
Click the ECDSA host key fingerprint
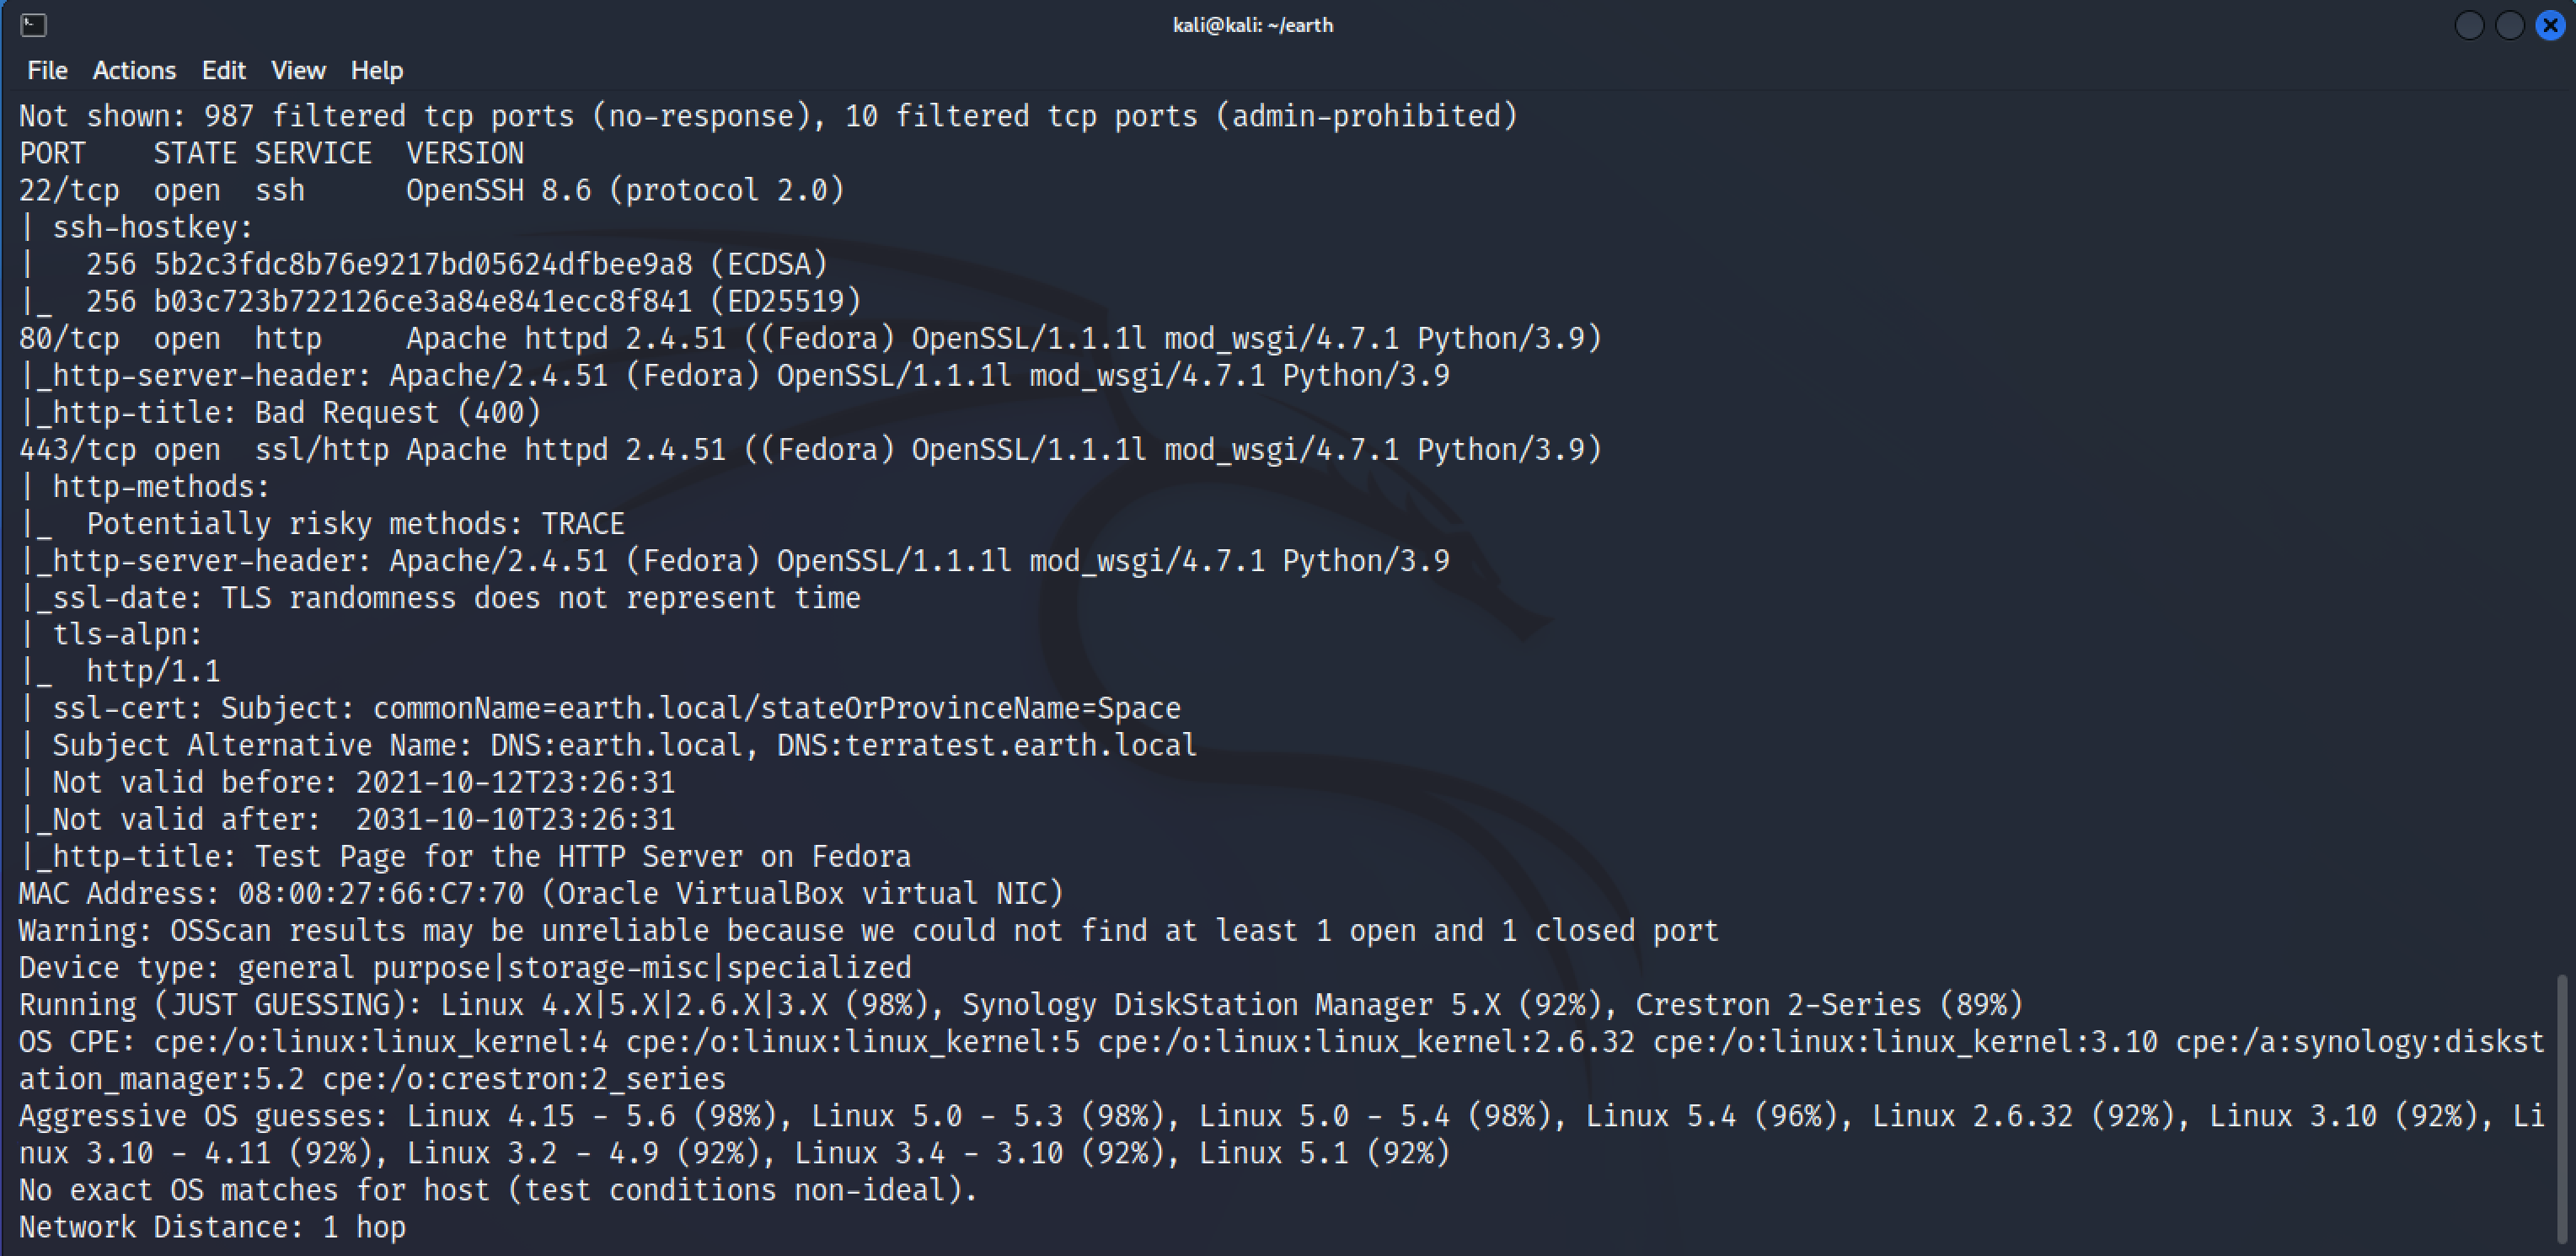422,264
